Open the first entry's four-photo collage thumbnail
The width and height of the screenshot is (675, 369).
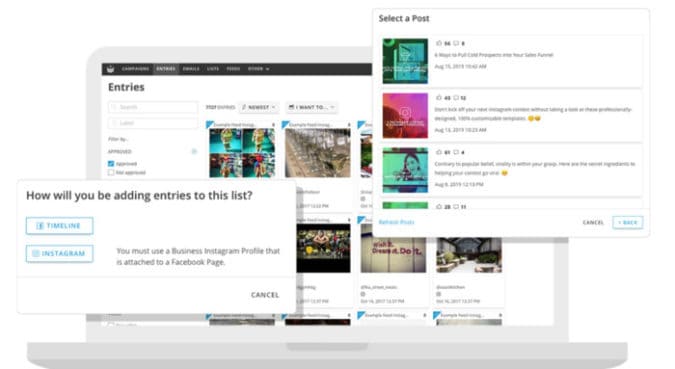click(x=242, y=153)
